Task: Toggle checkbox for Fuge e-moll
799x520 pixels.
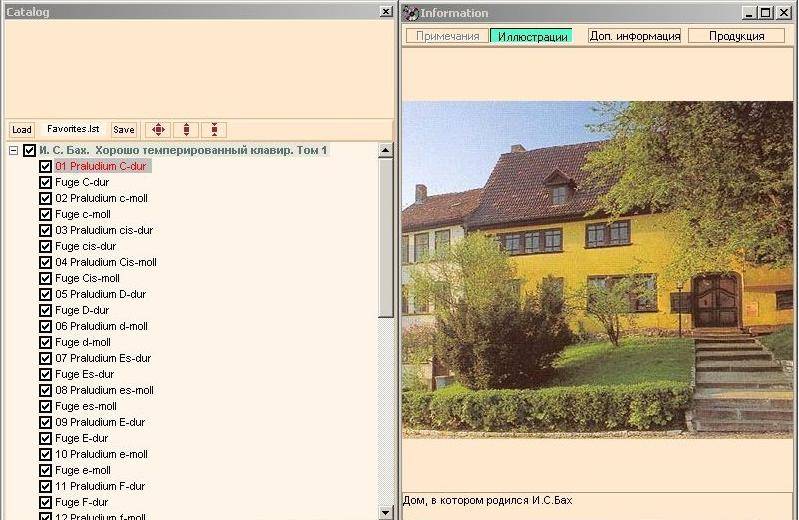Action: 45,470
